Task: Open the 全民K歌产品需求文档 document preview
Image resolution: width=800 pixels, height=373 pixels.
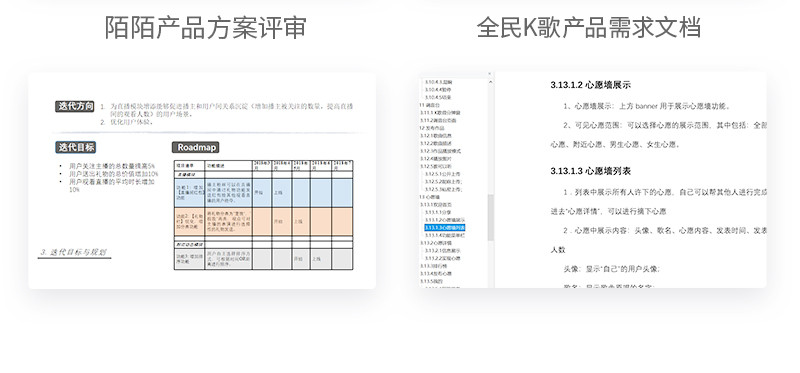Action: point(592,181)
